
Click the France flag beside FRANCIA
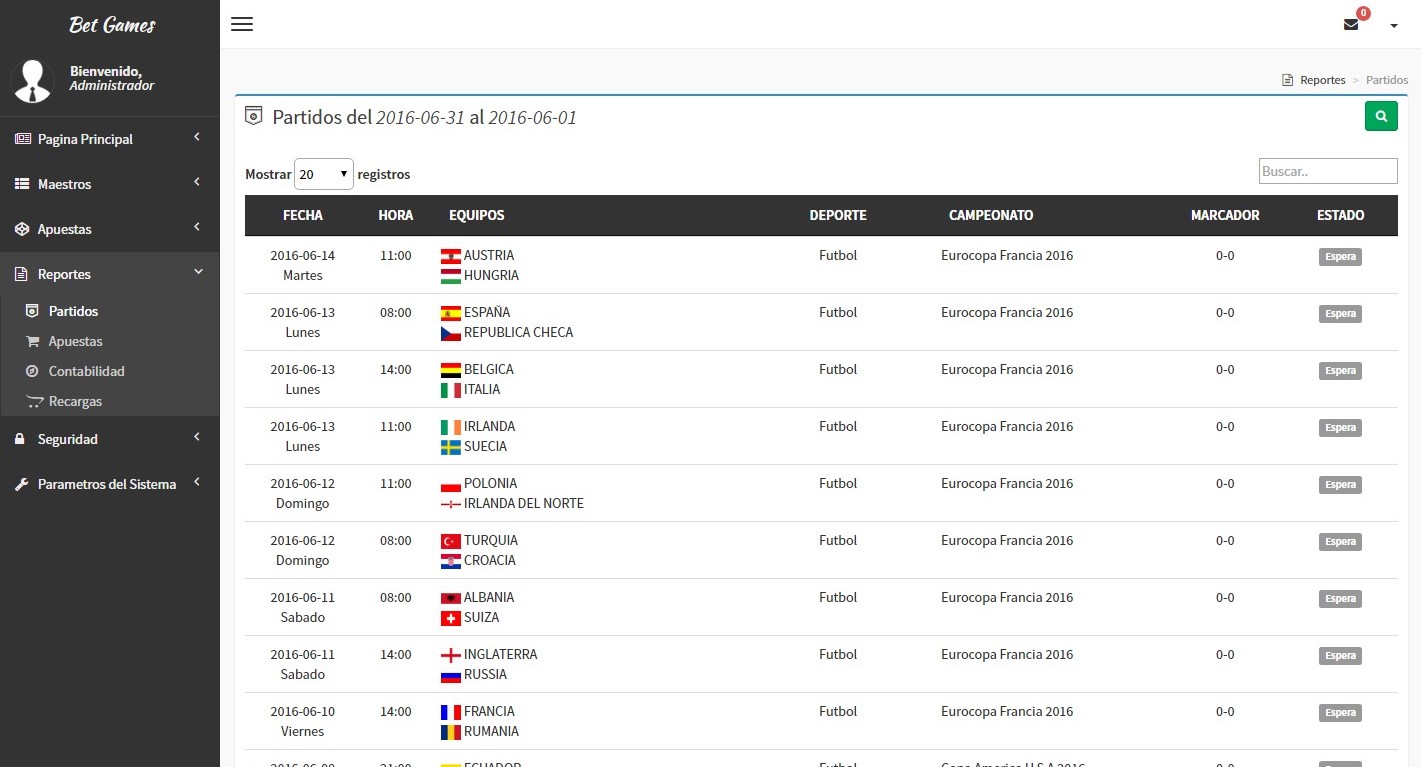(450, 712)
